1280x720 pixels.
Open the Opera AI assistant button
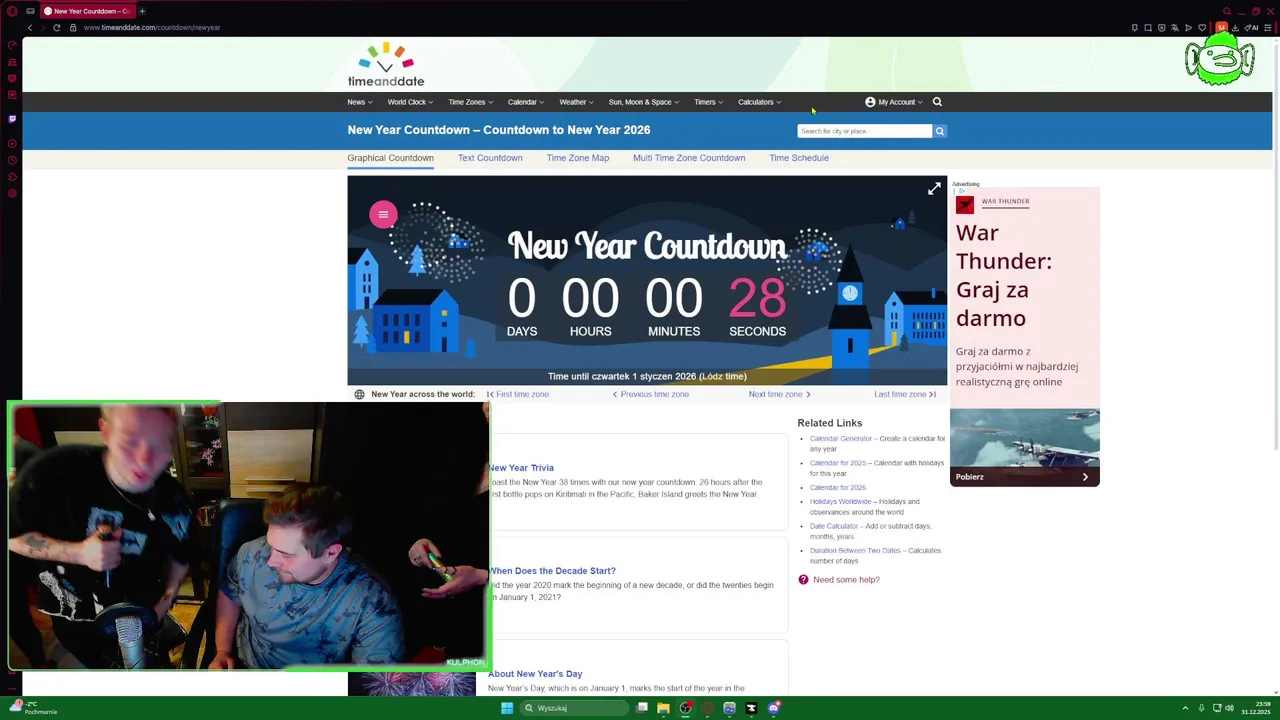1252,27
